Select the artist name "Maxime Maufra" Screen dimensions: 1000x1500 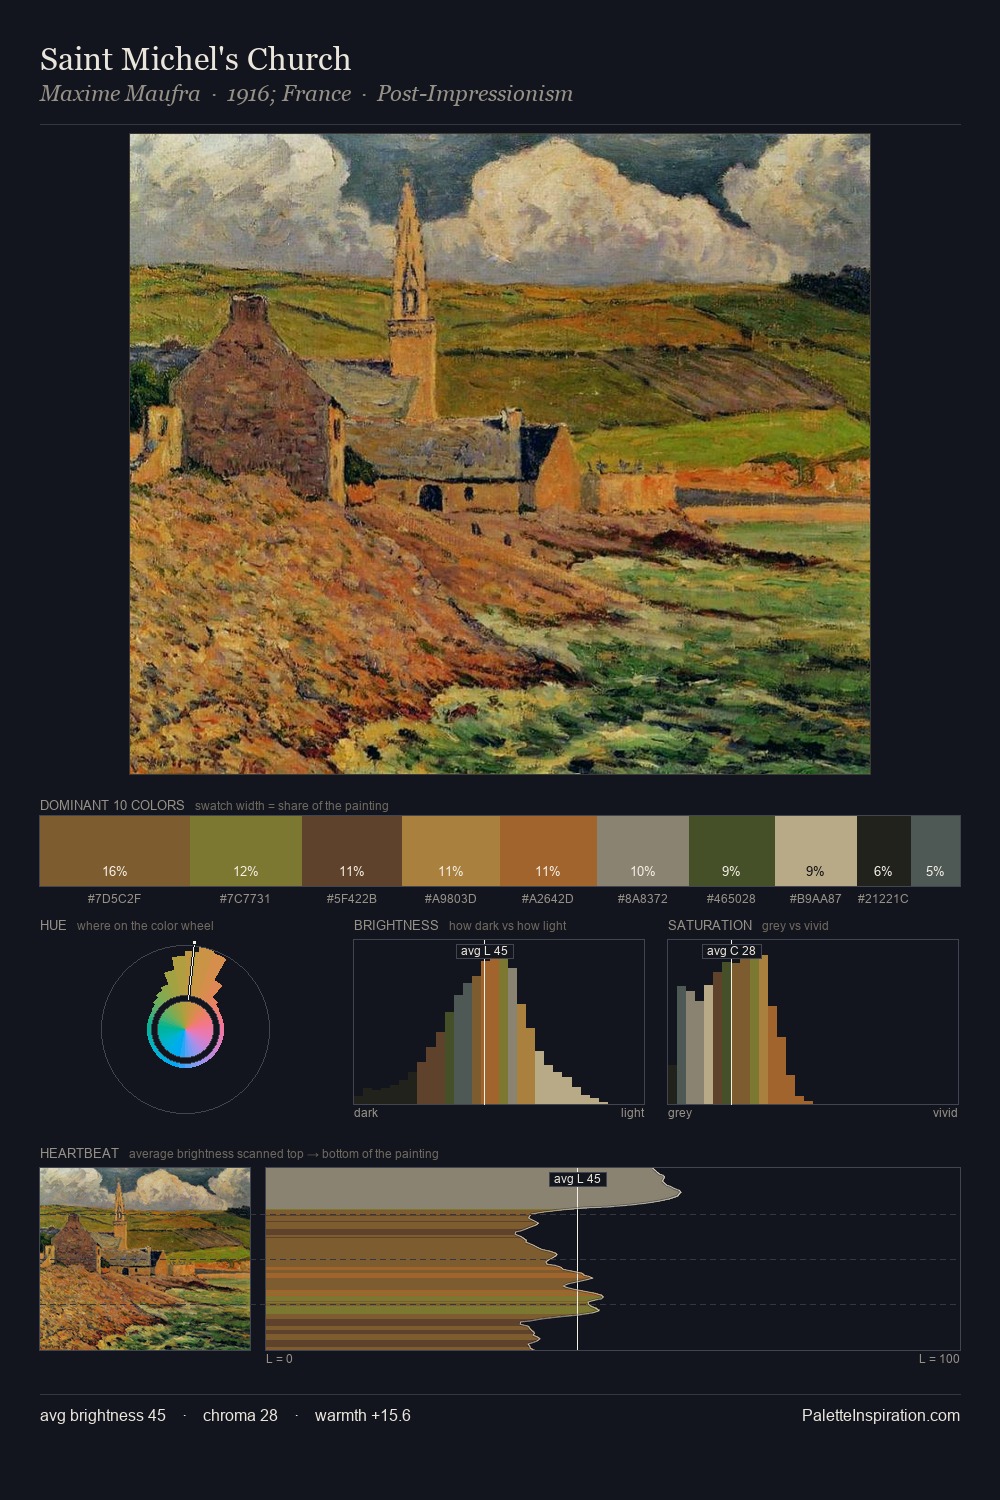[x=120, y=94]
